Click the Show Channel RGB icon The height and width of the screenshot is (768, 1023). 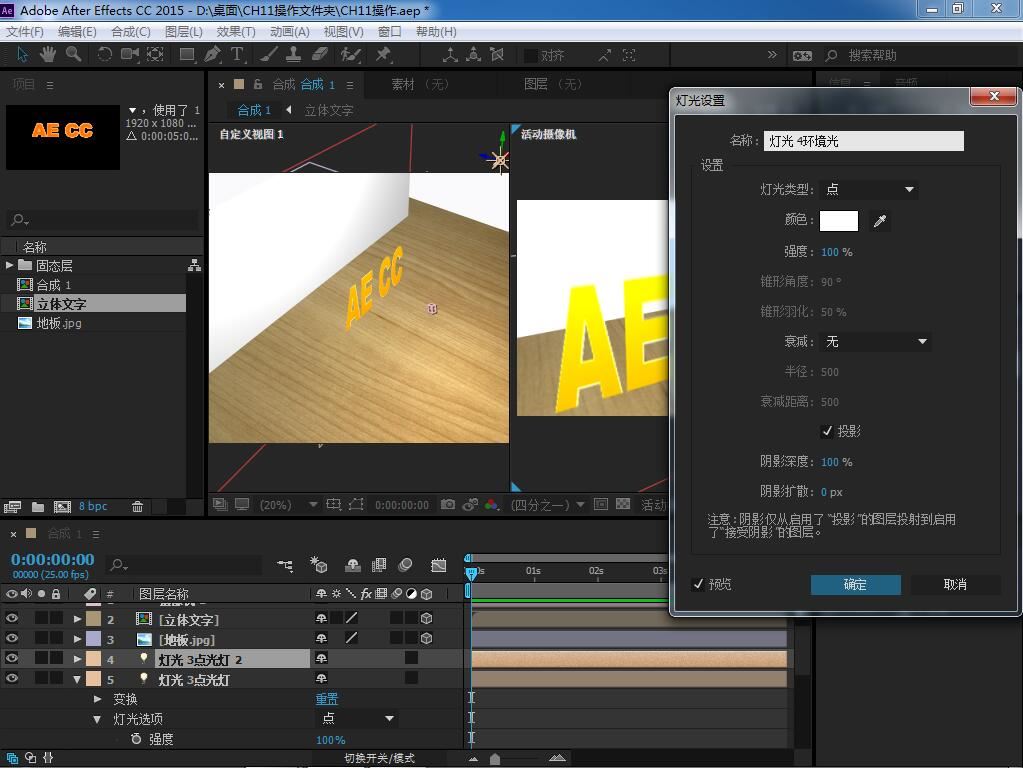coord(491,504)
